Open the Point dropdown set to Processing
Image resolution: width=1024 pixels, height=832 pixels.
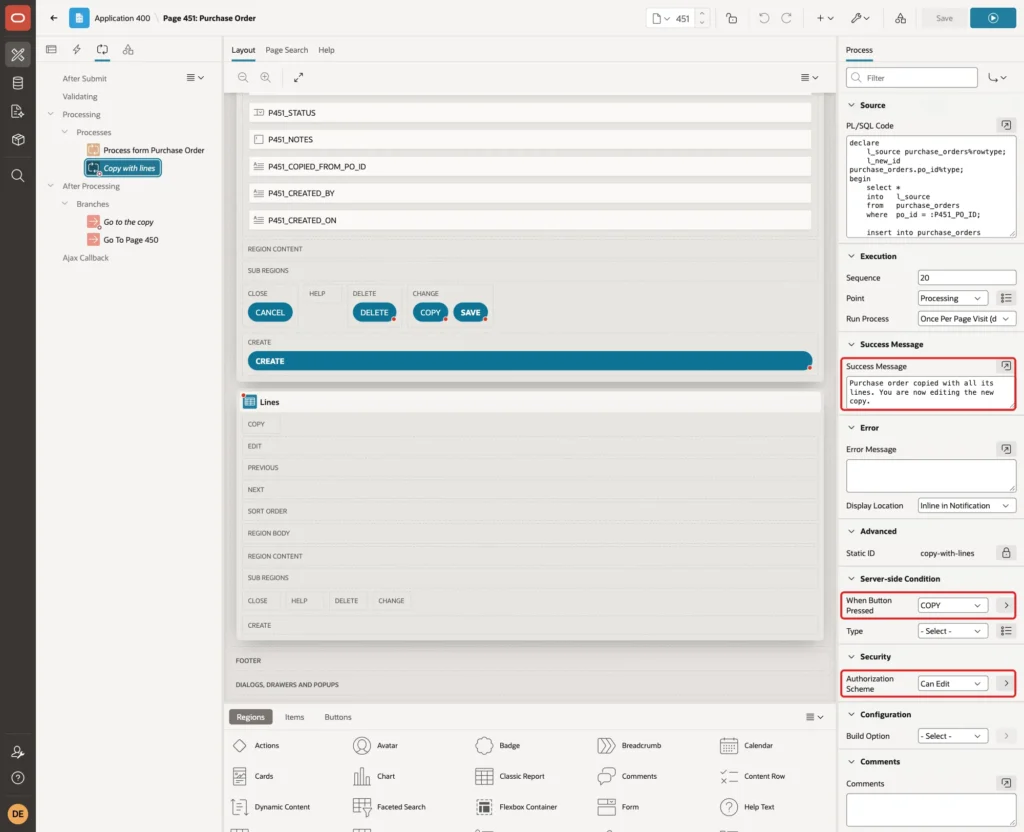coord(952,298)
